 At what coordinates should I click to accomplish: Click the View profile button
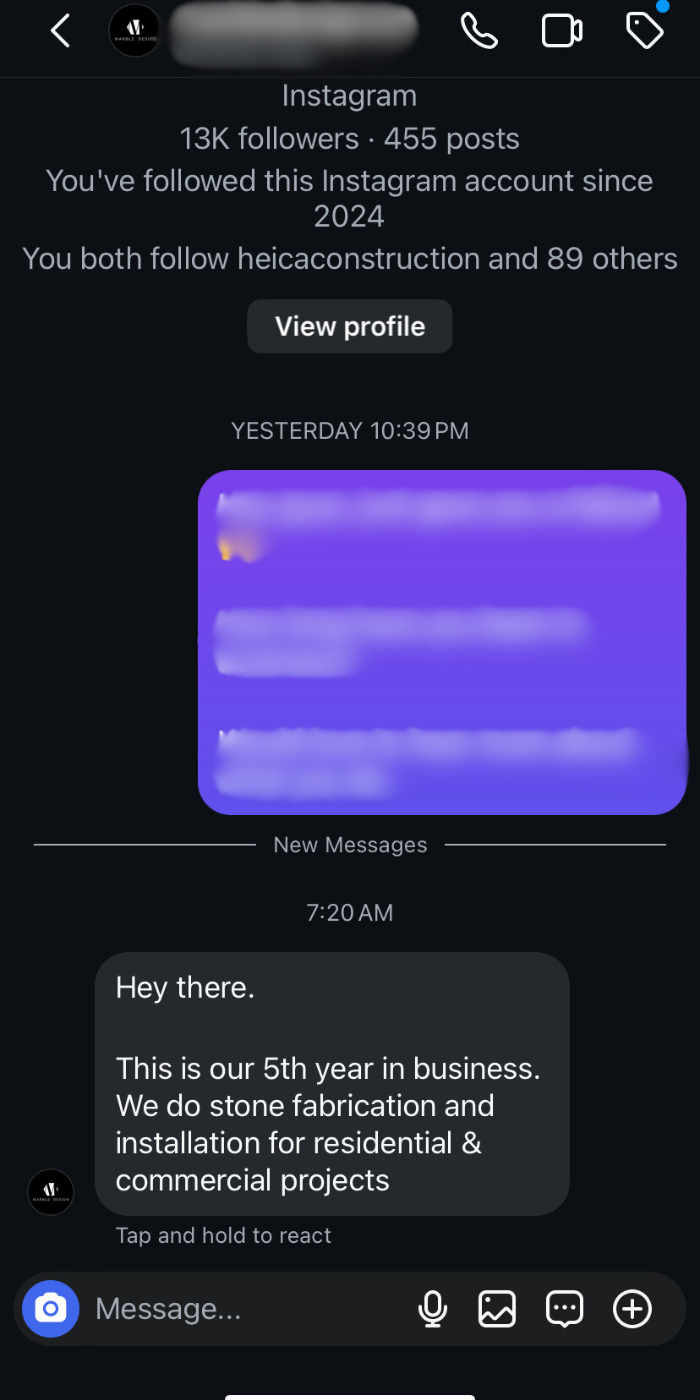tap(350, 326)
